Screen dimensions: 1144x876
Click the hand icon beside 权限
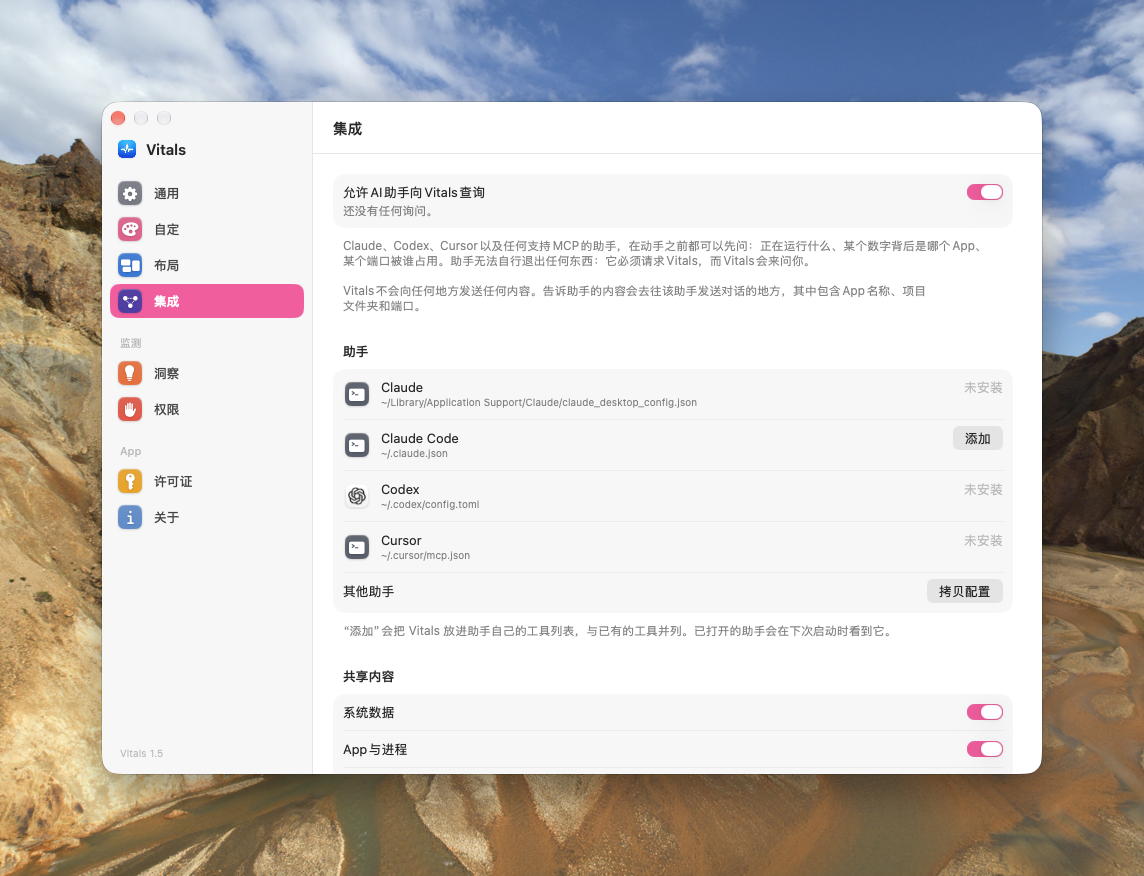pos(130,409)
